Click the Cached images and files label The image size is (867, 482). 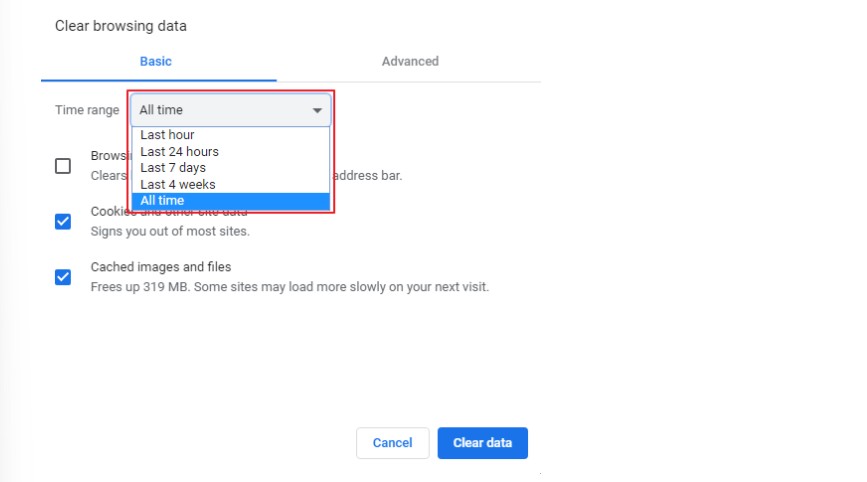(x=161, y=267)
